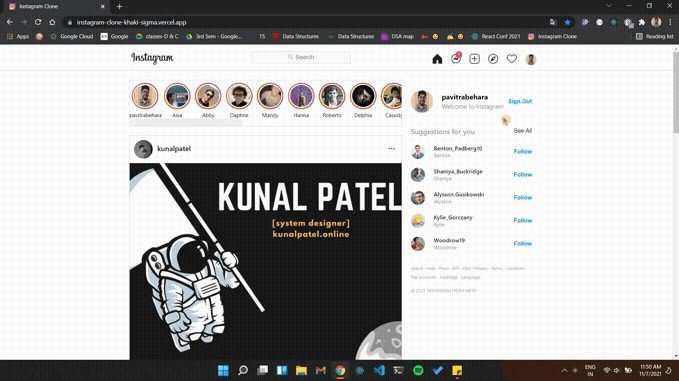Click the page vertical scrollbar thumb
The width and height of the screenshot is (679, 381).
676,92
